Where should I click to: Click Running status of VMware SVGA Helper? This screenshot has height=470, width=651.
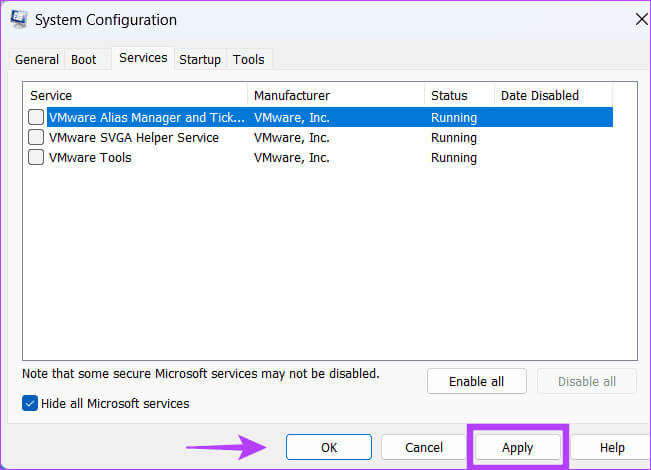point(454,137)
